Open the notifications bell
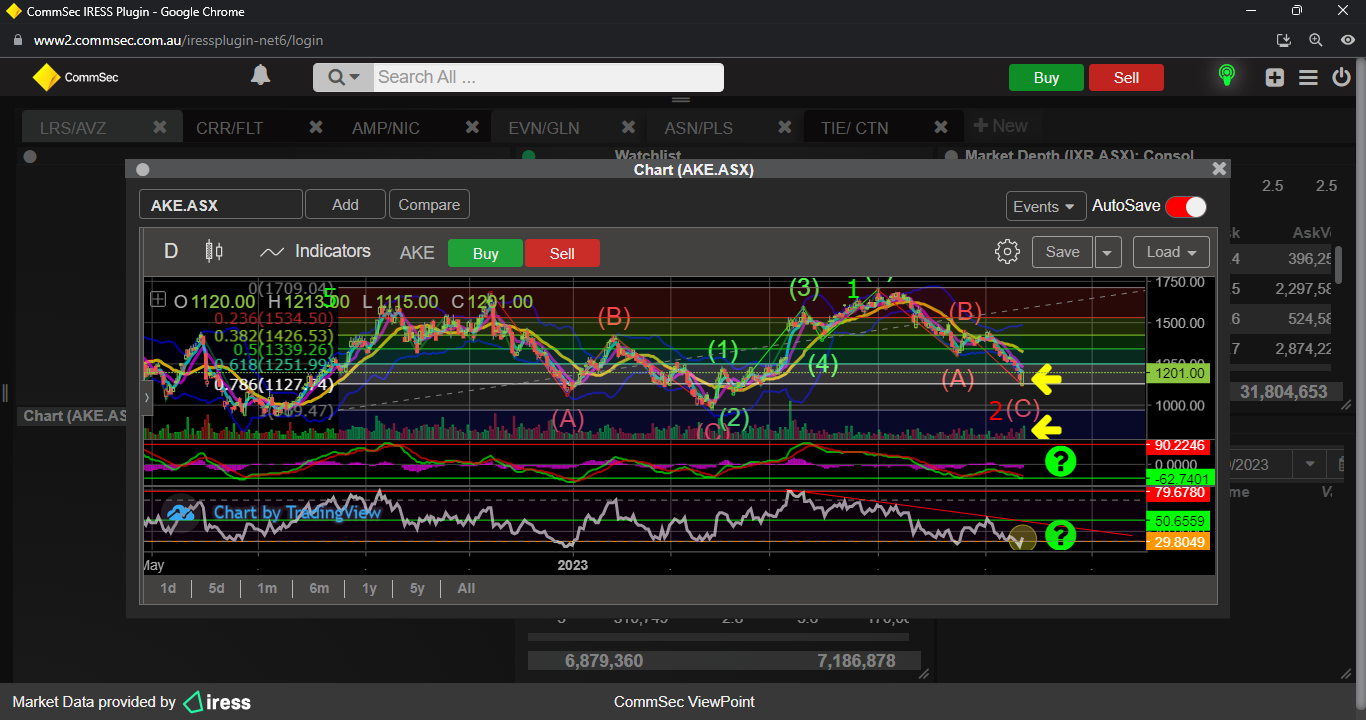The height and width of the screenshot is (720, 1366). [x=260, y=76]
